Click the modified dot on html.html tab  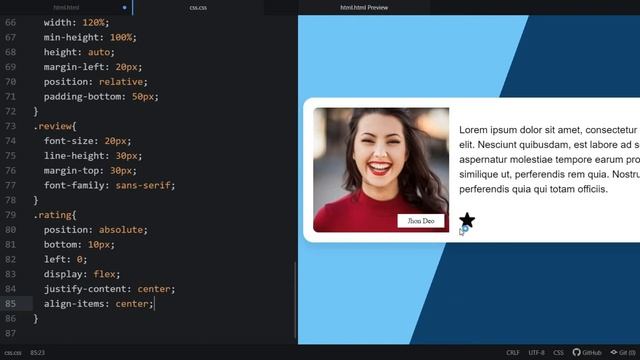(124, 7)
